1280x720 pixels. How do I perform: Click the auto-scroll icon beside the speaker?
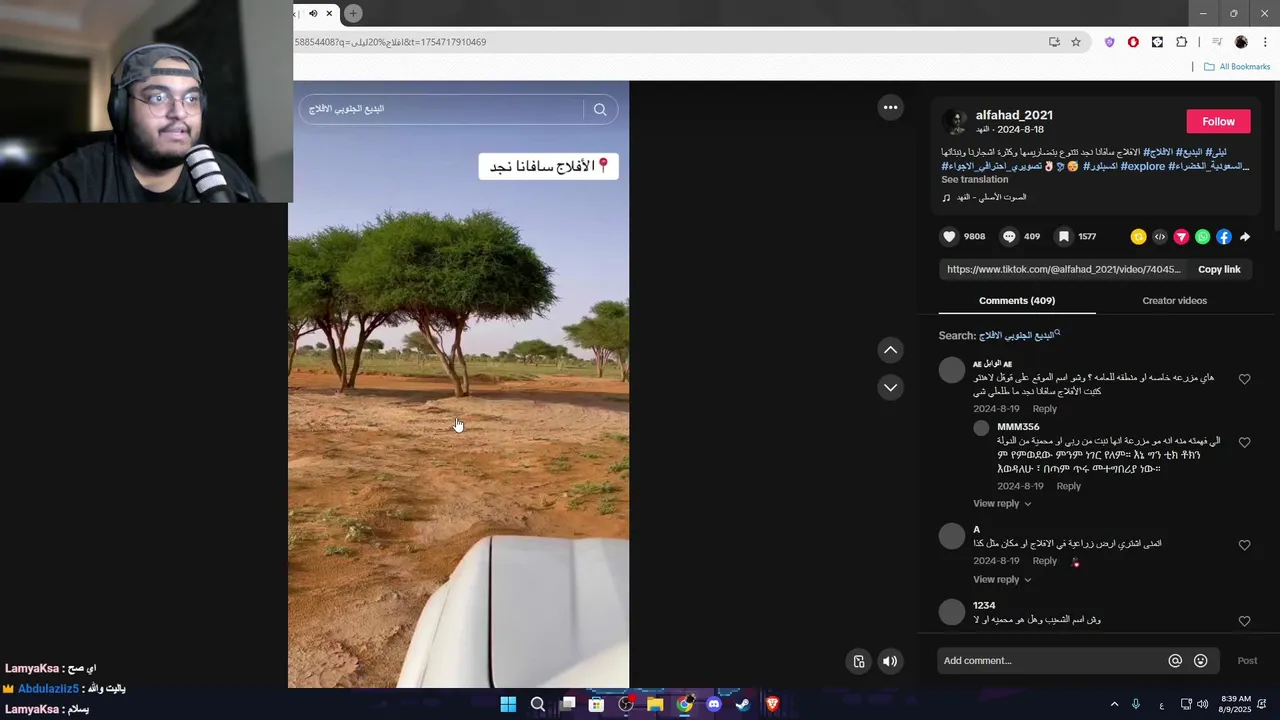859,661
